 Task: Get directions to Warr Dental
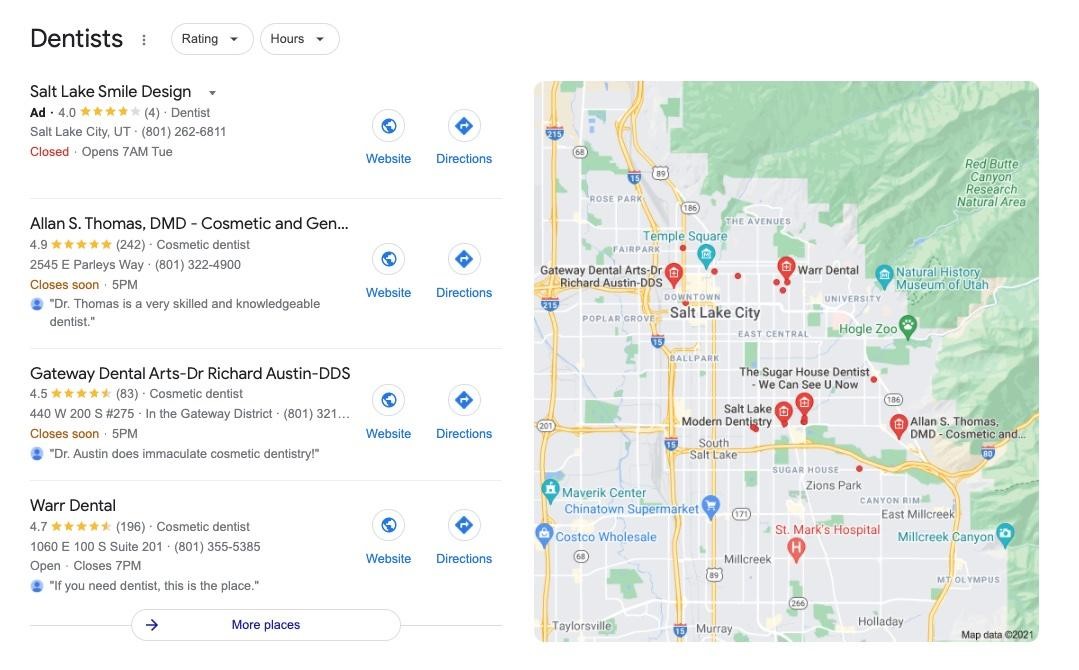click(x=464, y=526)
